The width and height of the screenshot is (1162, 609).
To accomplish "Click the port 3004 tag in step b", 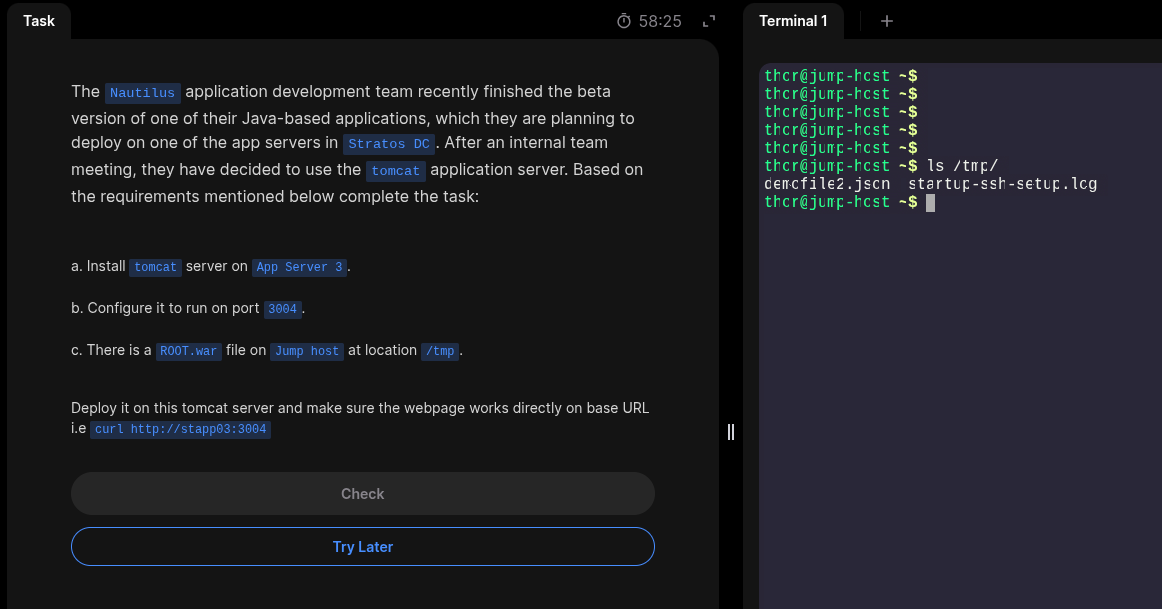I will pos(282,309).
